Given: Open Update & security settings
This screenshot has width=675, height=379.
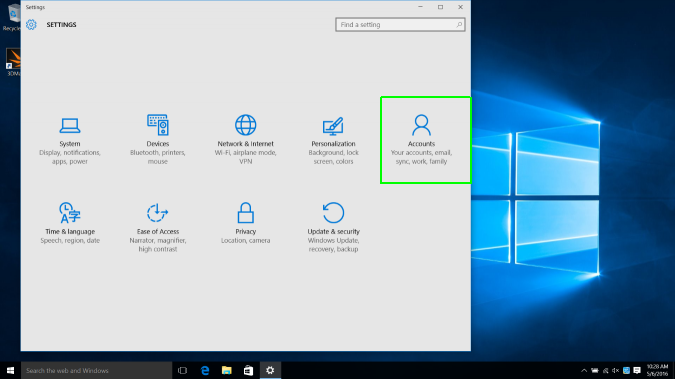Looking at the screenshot, I should [x=333, y=227].
